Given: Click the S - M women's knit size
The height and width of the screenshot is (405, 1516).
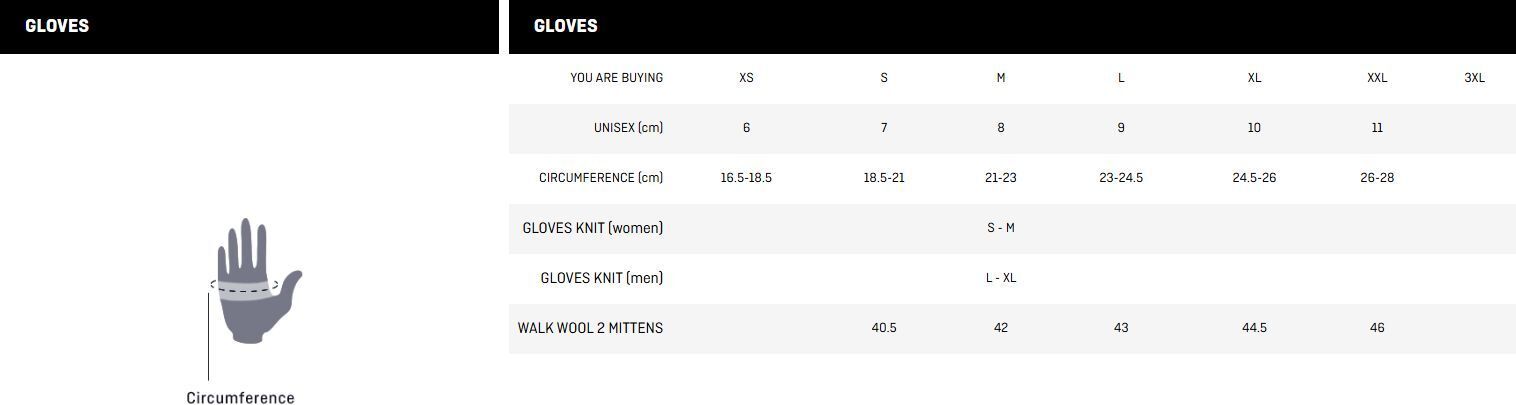Looking at the screenshot, I should click(1000, 228).
